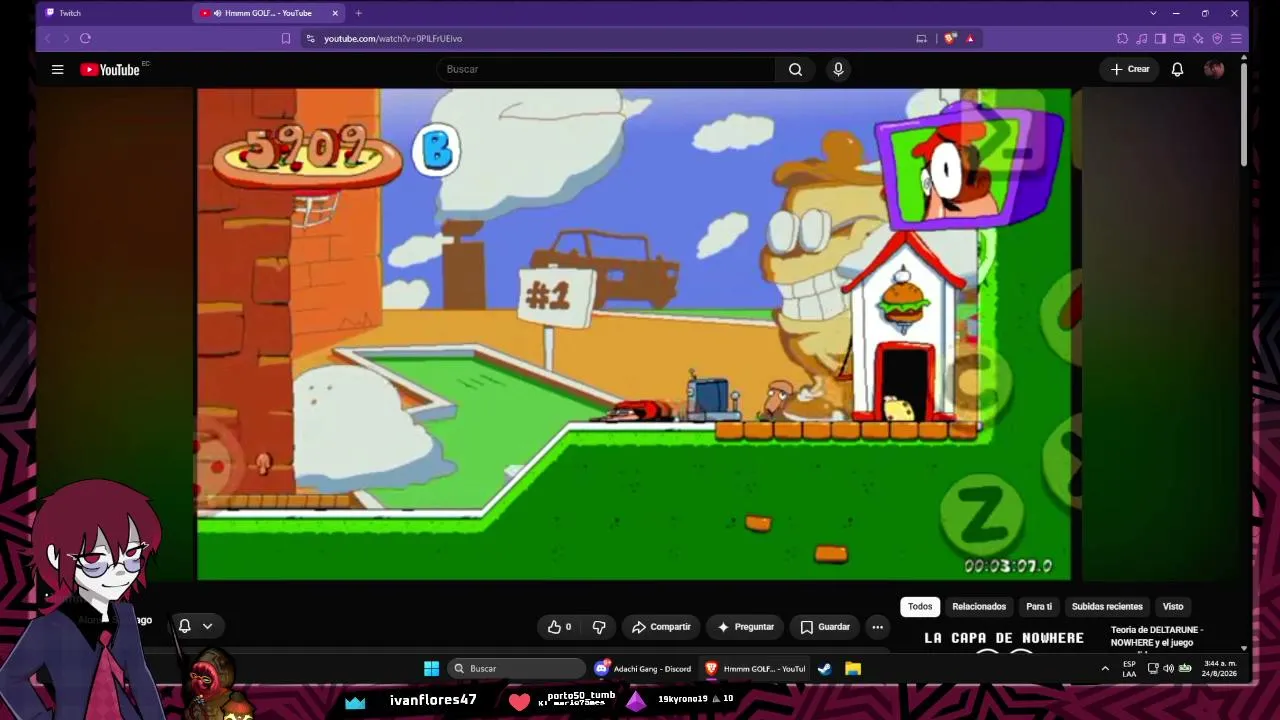This screenshot has width=1280, height=720.
Task: Open Adachi Gang Discord taskbar window
Action: coord(643,668)
